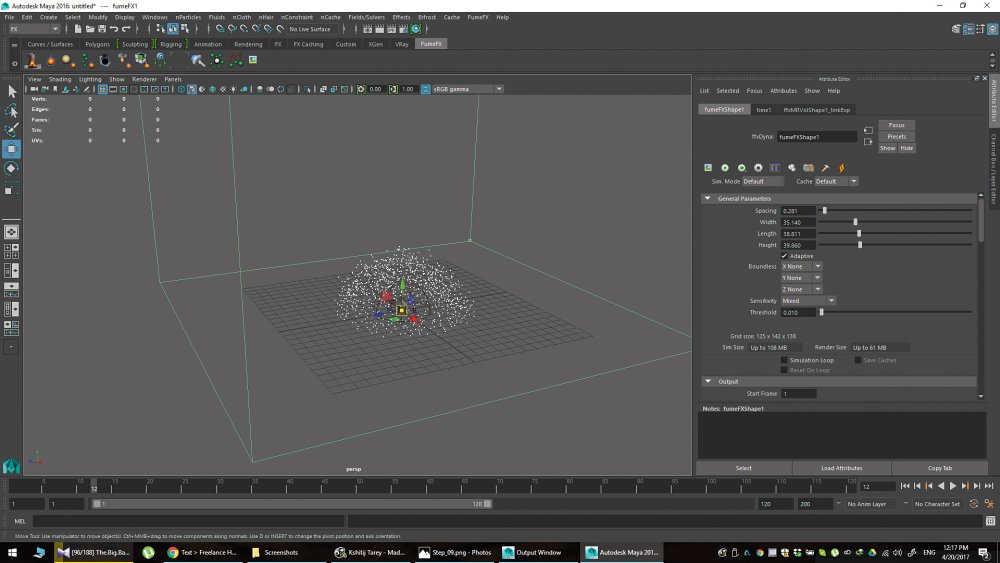
Task: Toggle the viewport gamma view transform icon
Action: pos(425,89)
